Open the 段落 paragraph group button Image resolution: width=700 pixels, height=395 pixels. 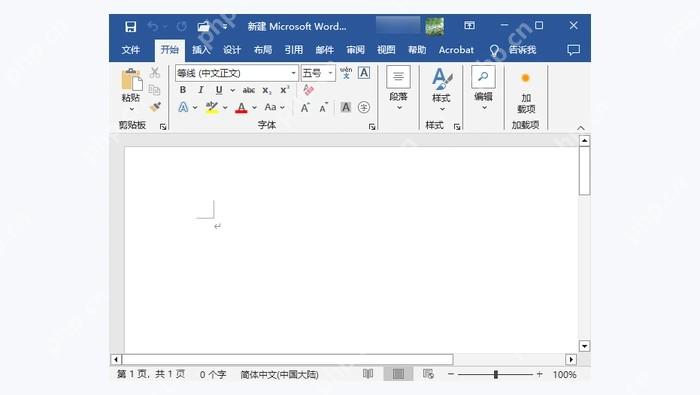pyautogui.click(x=398, y=89)
